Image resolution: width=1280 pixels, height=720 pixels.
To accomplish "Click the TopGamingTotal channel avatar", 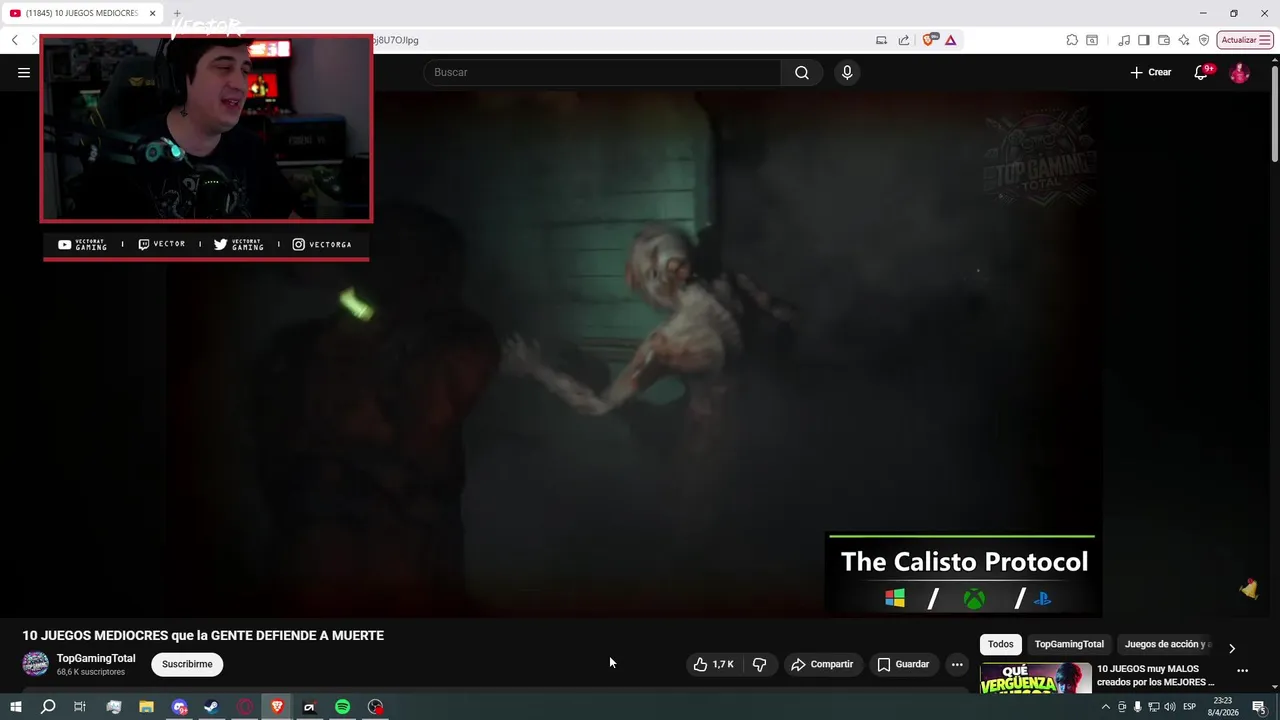I will point(35,664).
